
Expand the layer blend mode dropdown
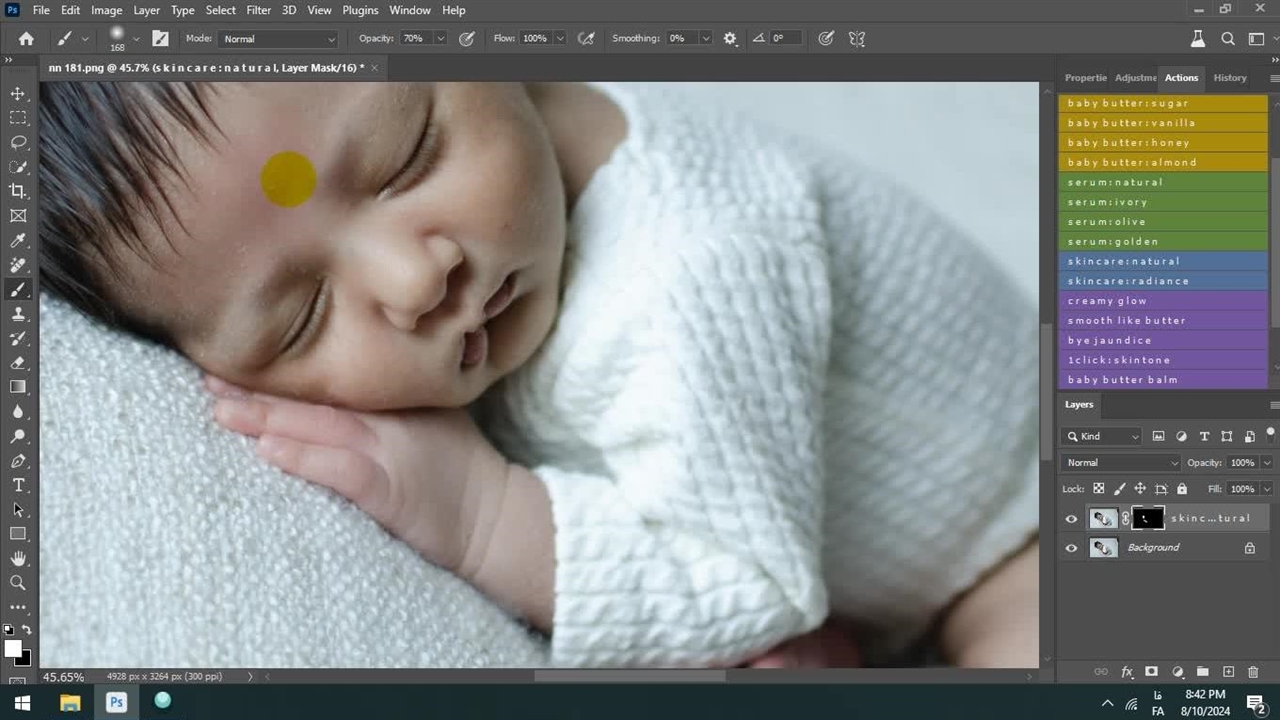point(1122,463)
